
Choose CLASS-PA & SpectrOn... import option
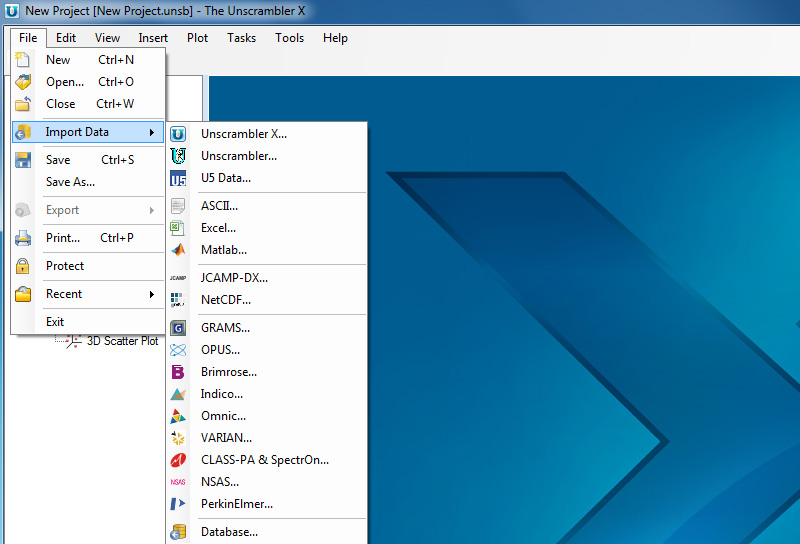click(264, 460)
